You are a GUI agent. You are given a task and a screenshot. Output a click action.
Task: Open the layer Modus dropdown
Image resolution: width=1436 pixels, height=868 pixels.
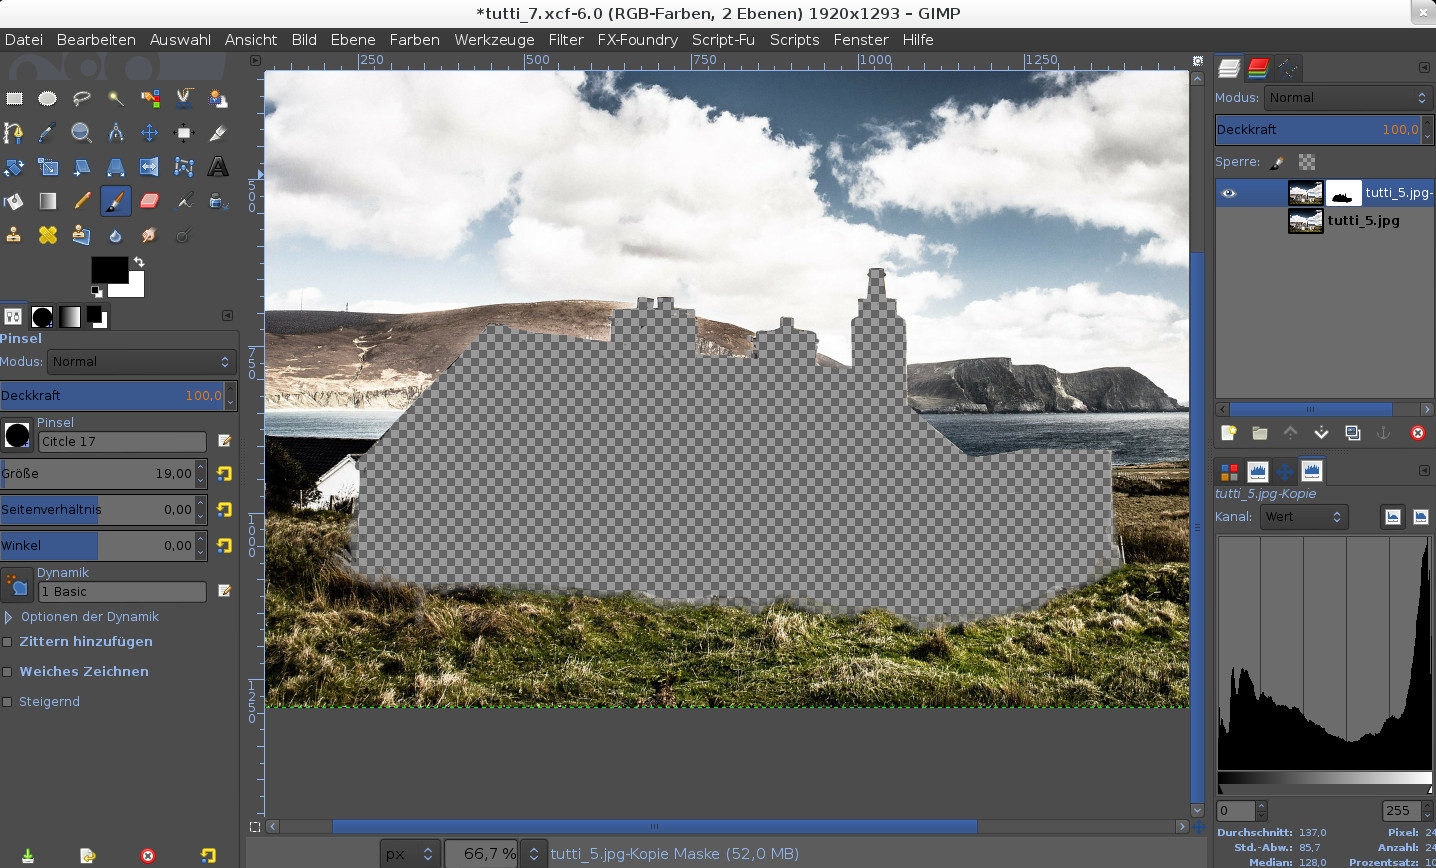1346,98
